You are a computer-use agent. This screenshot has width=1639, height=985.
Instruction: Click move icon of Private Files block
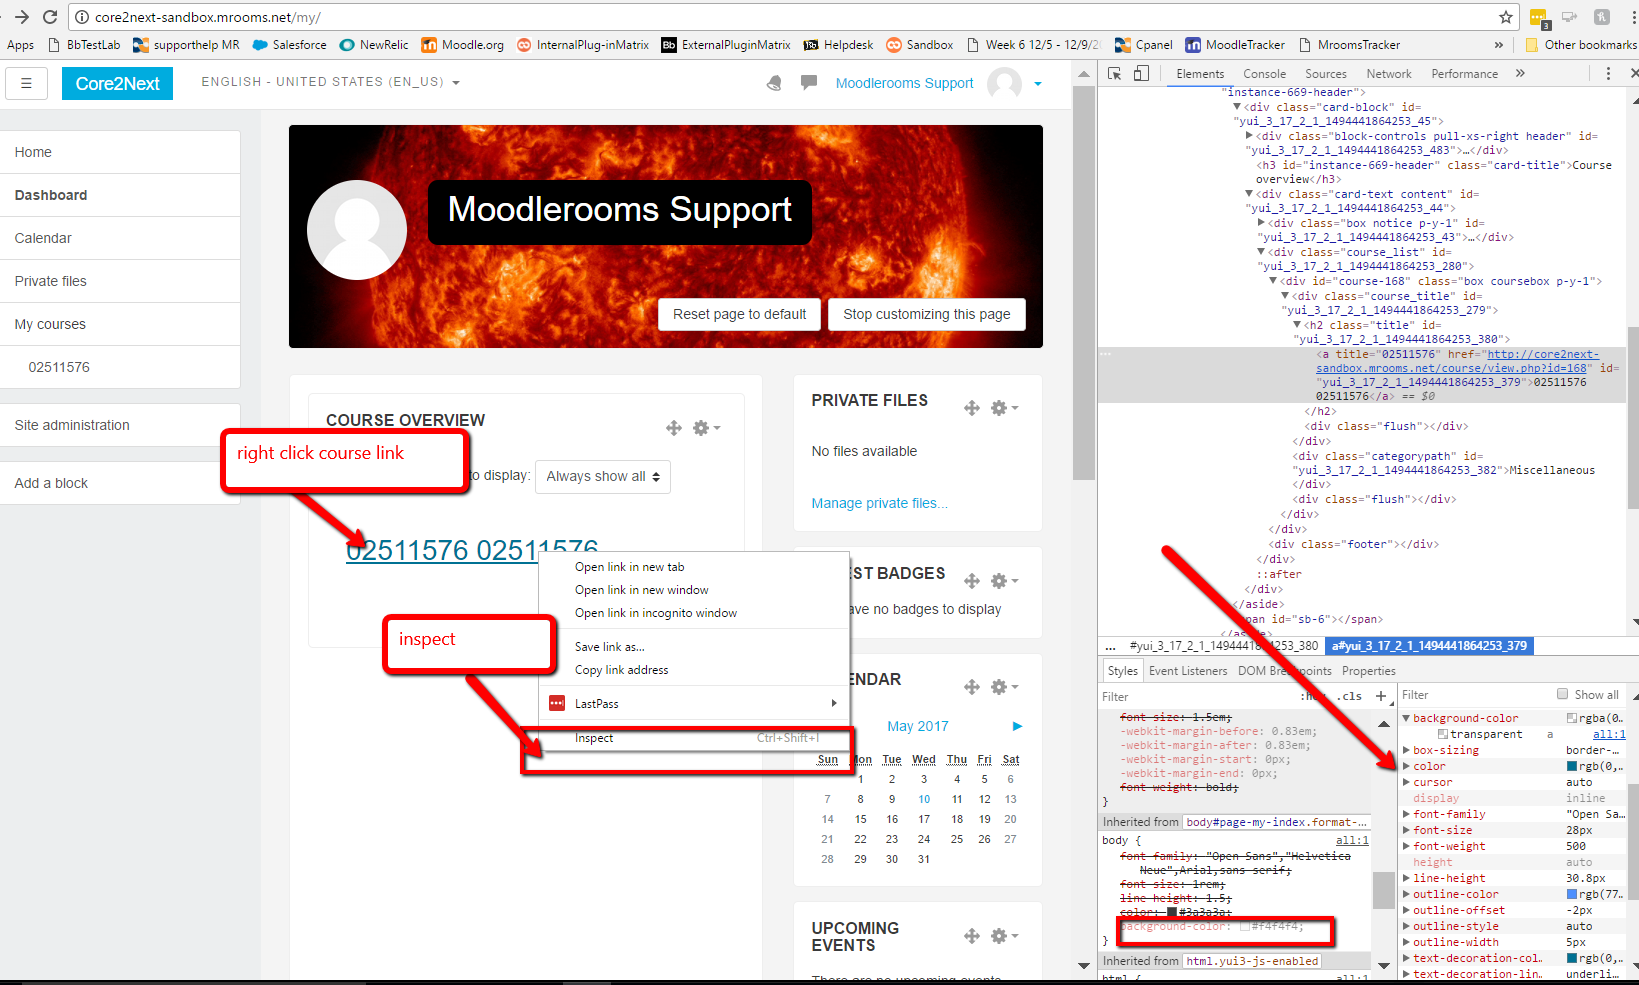[972, 408]
